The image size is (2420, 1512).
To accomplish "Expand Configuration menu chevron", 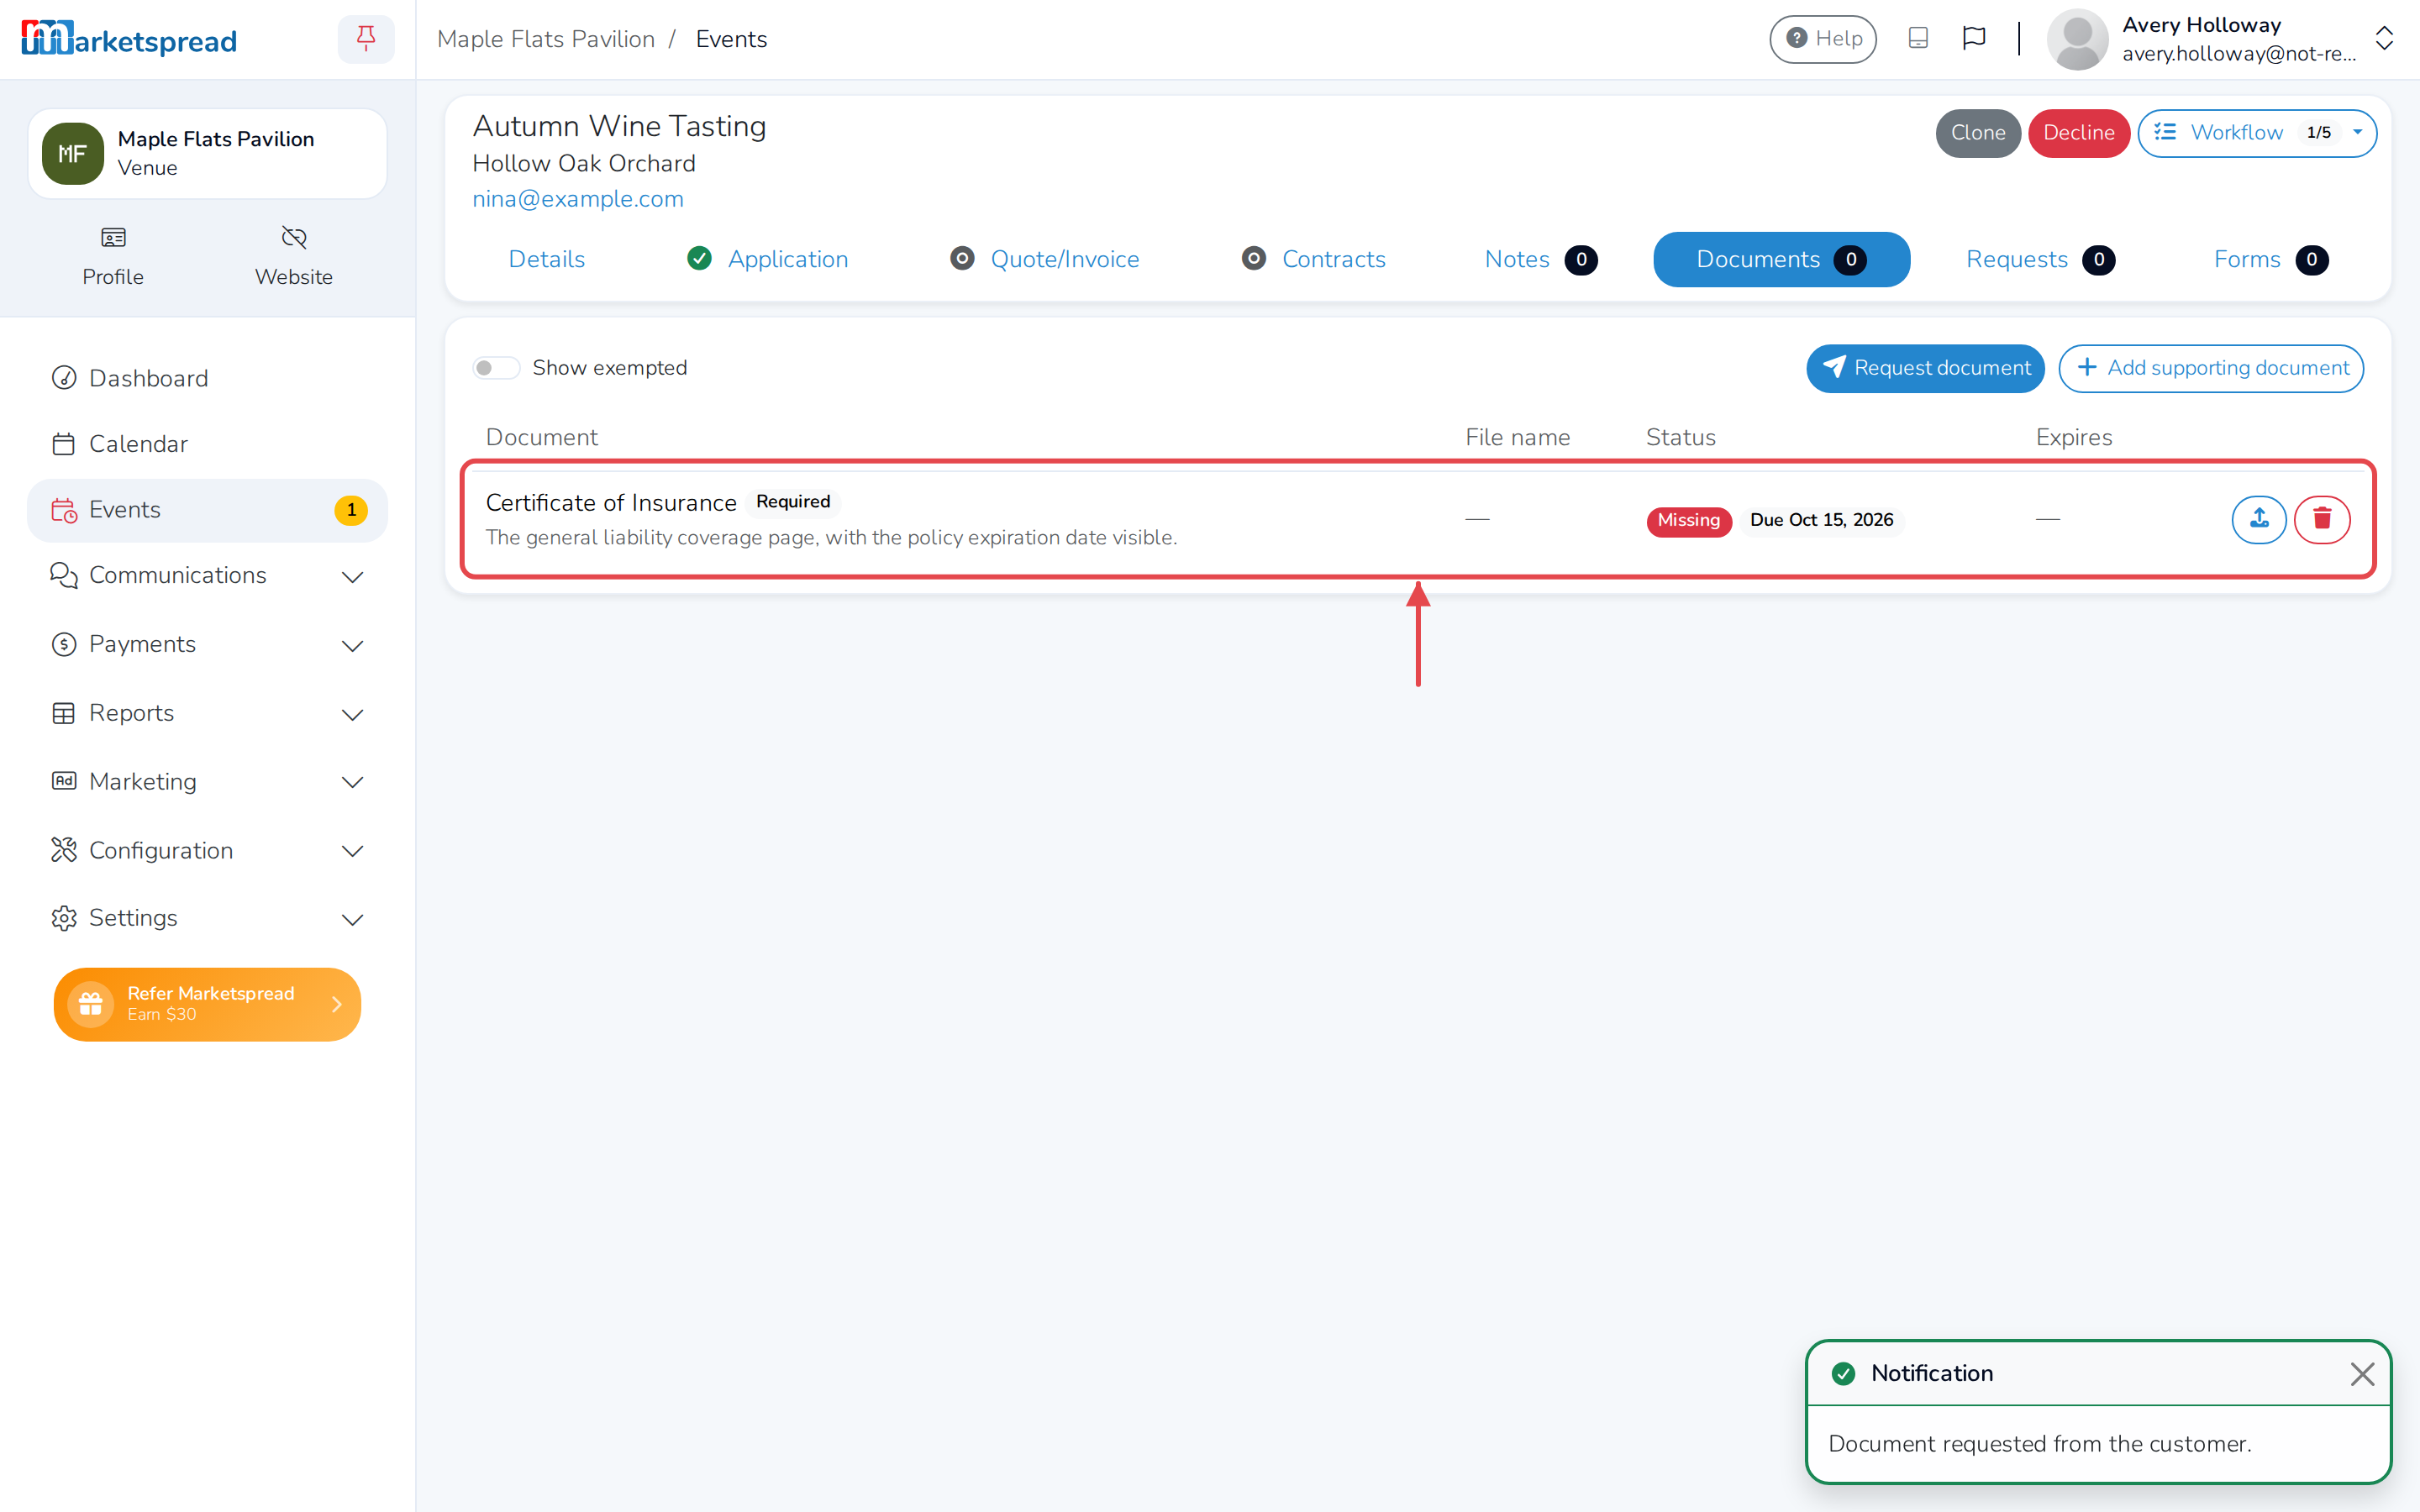I will click(352, 851).
